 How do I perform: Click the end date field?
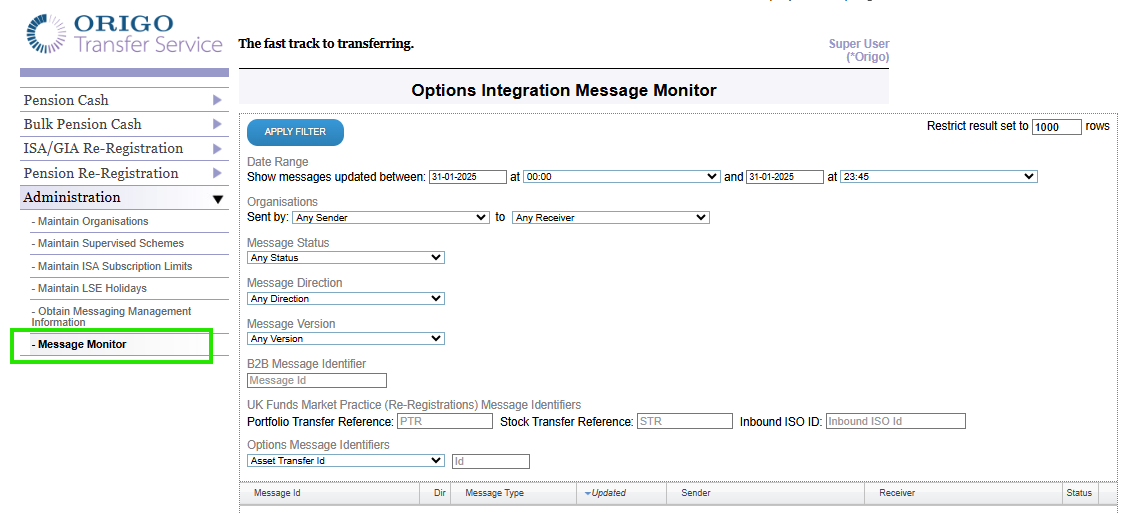click(785, 177)
